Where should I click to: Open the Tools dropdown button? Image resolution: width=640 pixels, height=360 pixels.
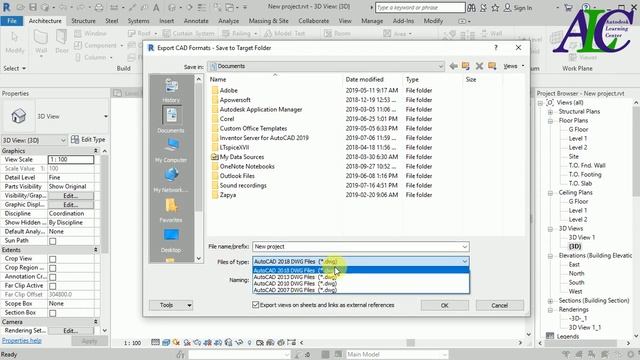coord(171,305)
